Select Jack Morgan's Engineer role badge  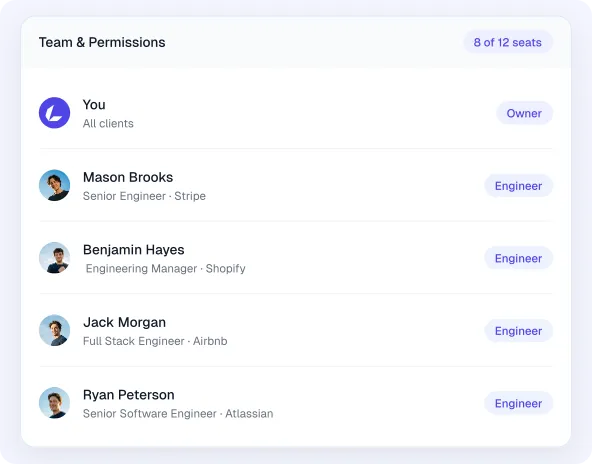tap(518, 331)
